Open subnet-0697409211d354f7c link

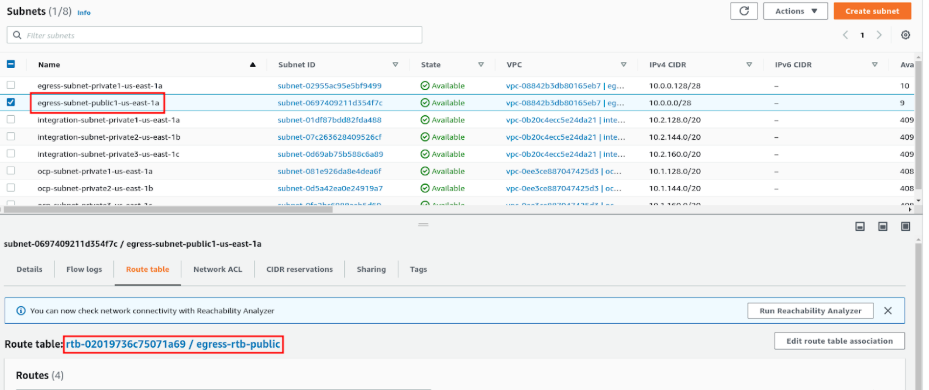coord(330,103)
